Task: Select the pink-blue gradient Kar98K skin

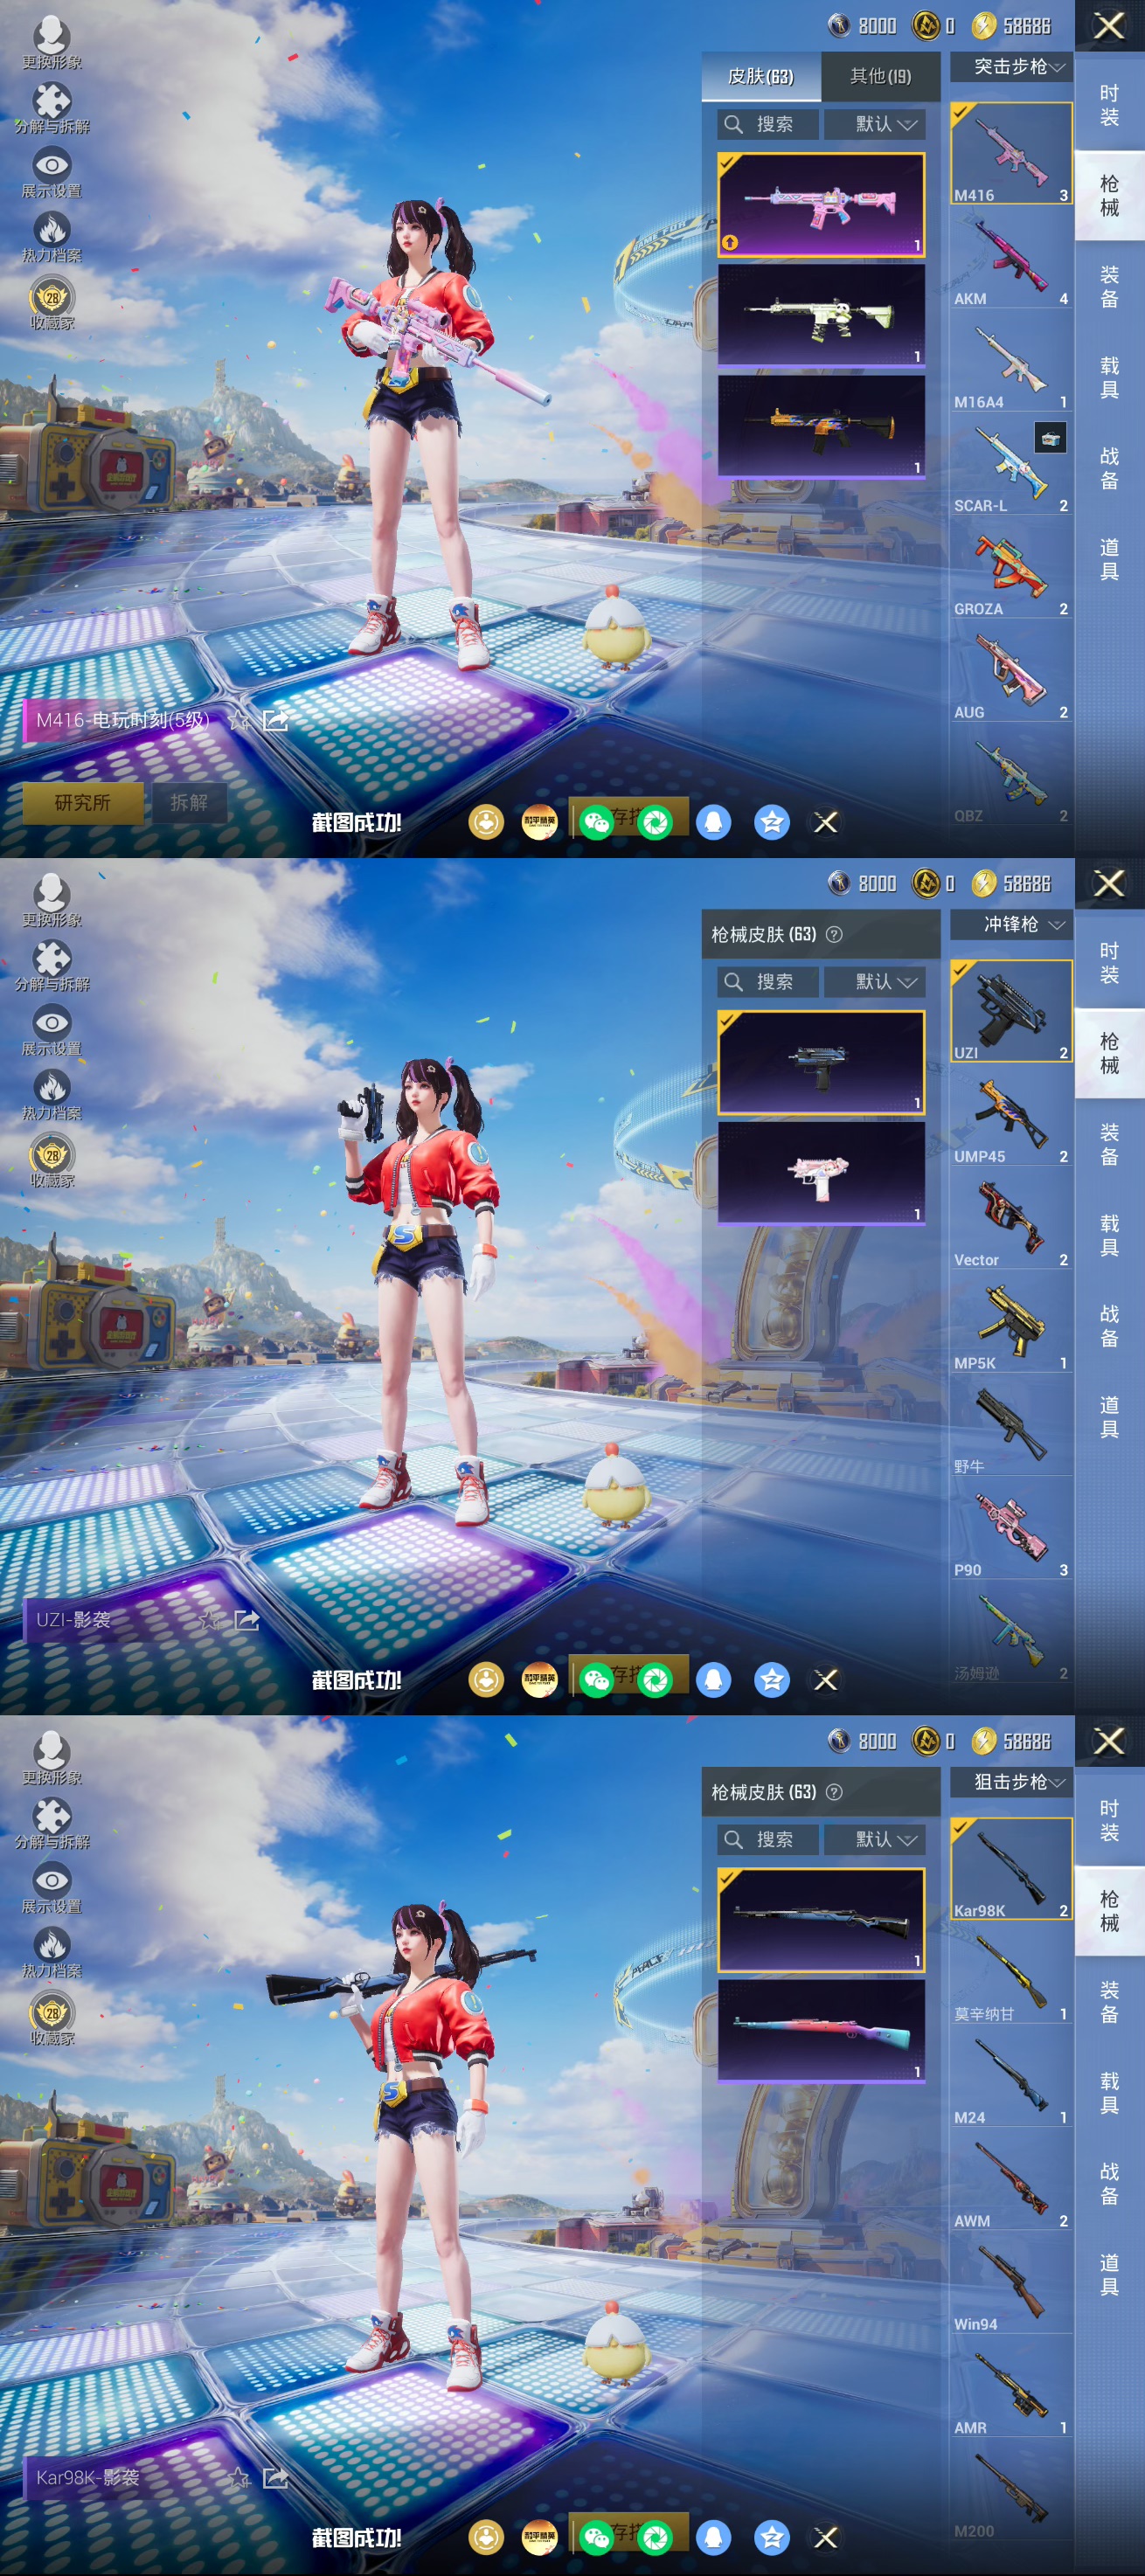Action: click(x=821, y=2031)
